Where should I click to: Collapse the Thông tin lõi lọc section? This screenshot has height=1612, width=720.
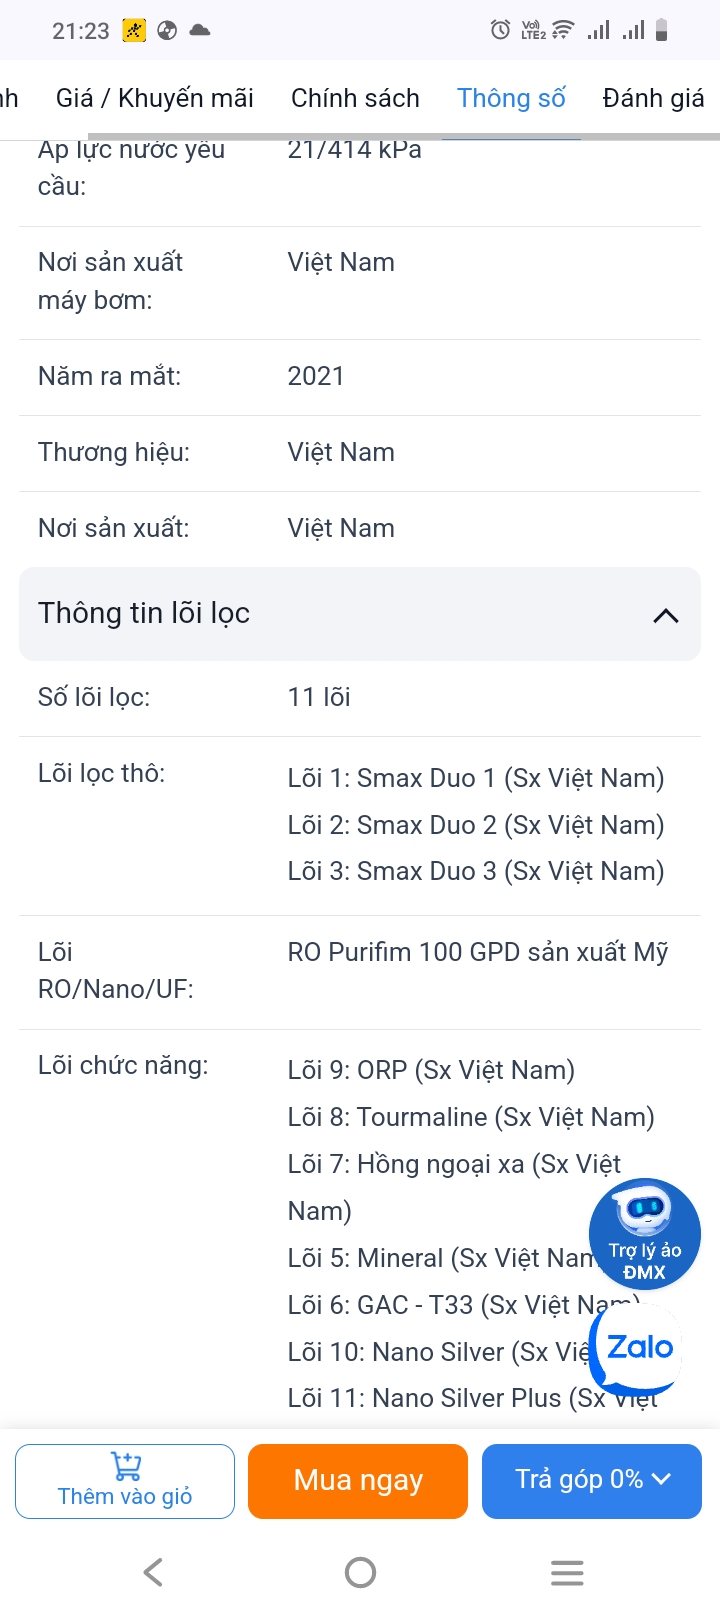(665, 615)
